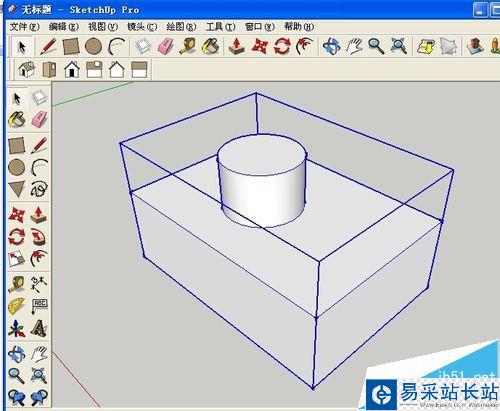
Task: Click Zoom Extents in the left palette
Action: (x=39, y=376)
